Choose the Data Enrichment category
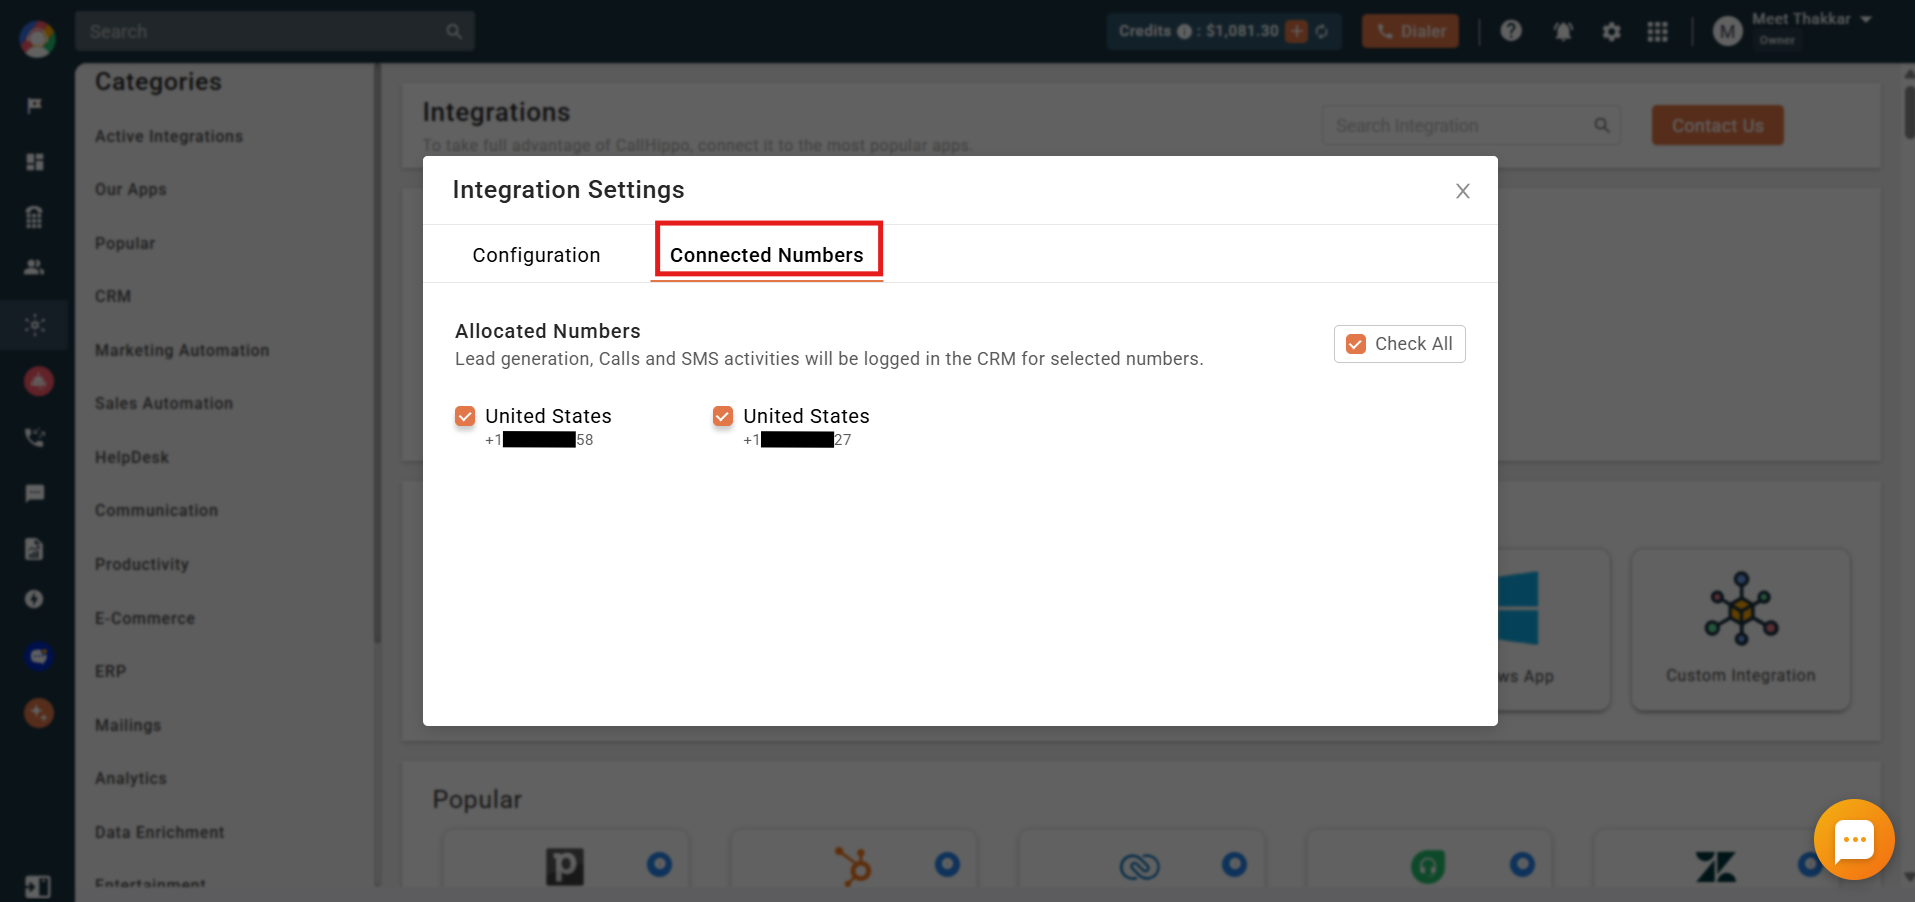Image resolution: width=1915 pixels, height=902 pixels. coord(160,832)
